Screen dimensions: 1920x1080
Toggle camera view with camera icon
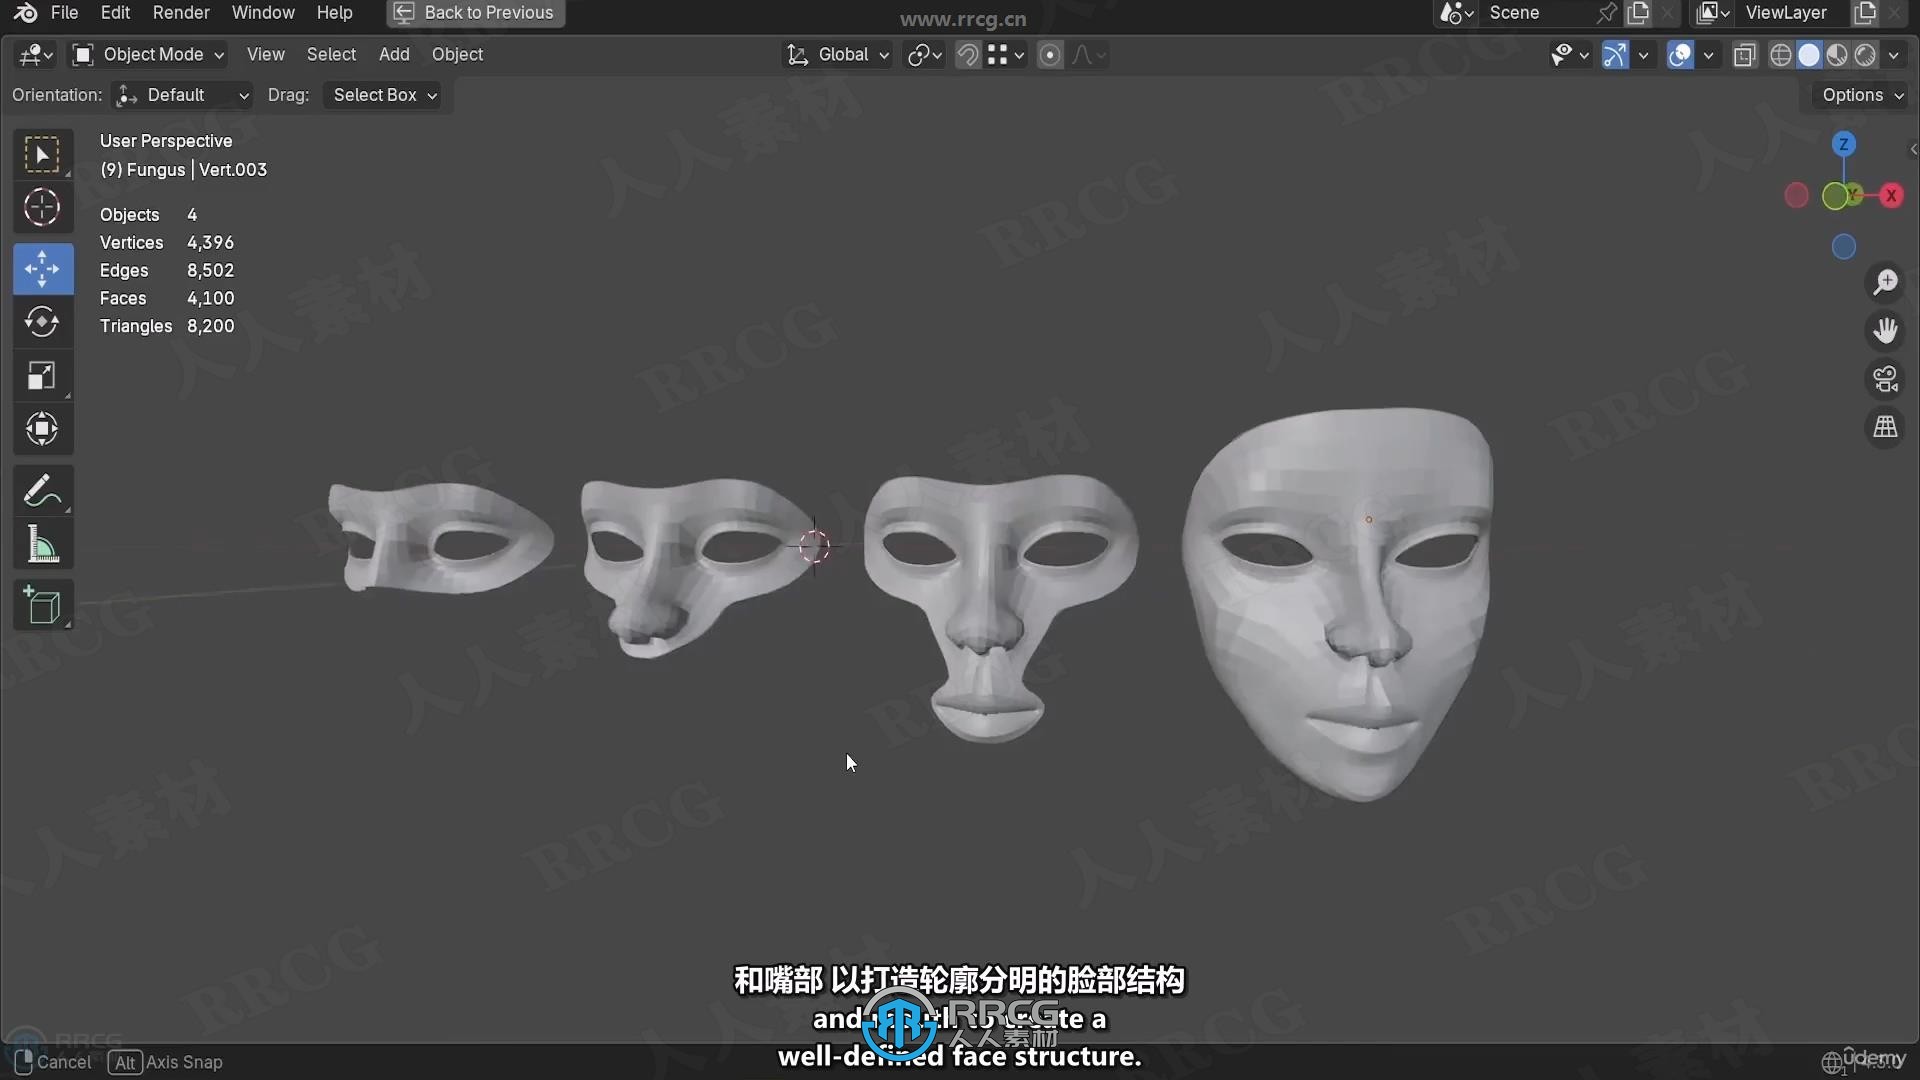1885,379
